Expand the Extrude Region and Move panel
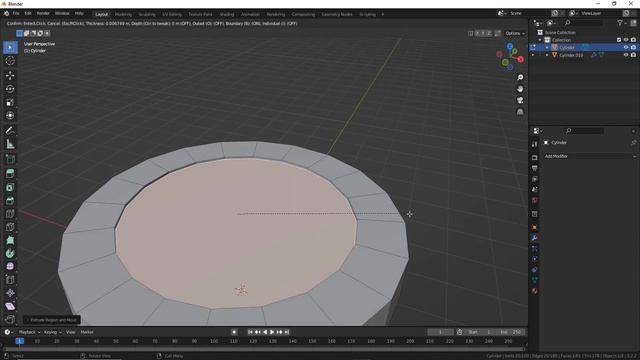 [52, 320]
